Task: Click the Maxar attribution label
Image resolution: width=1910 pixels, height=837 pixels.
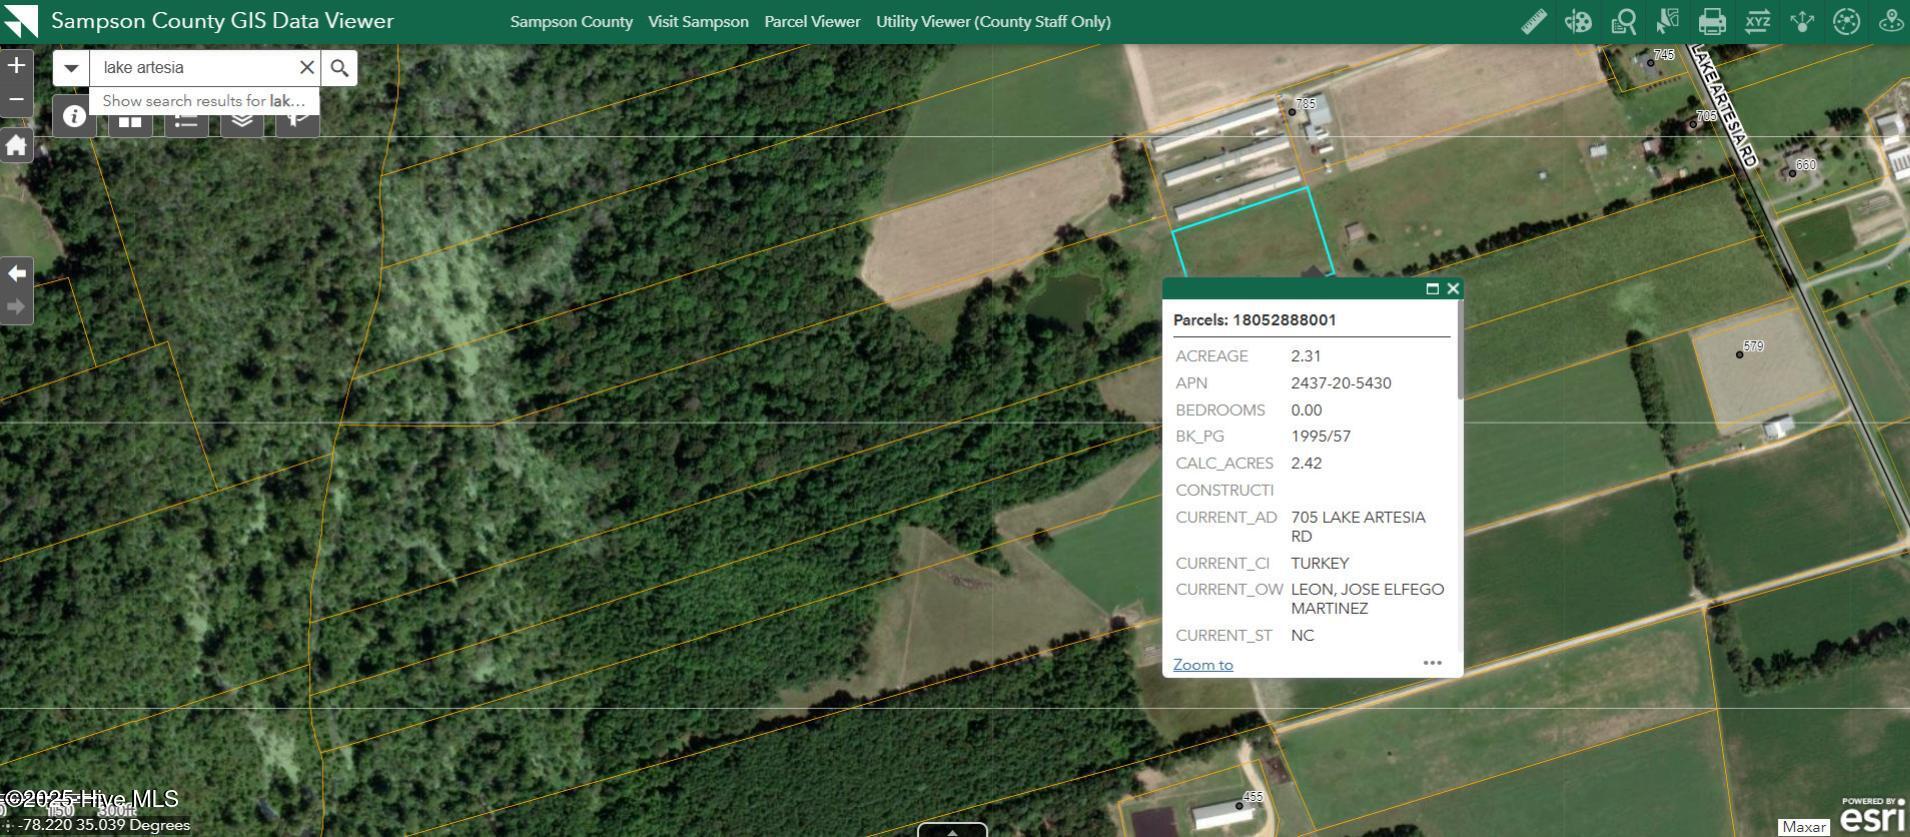Action: (1804, 827)
